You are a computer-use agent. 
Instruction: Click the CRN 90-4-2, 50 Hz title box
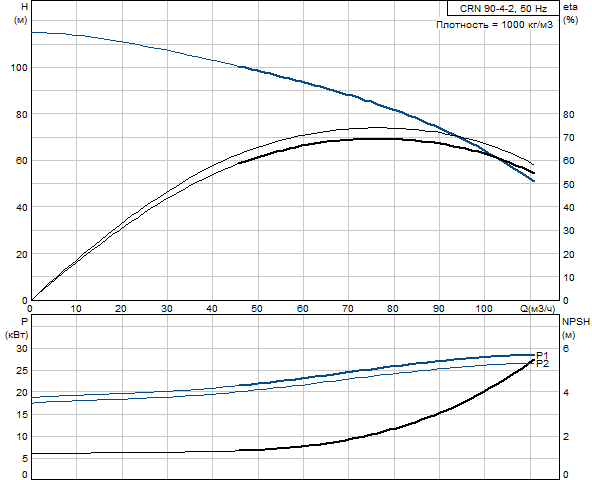pyautogui.click(x=503, y=8)
